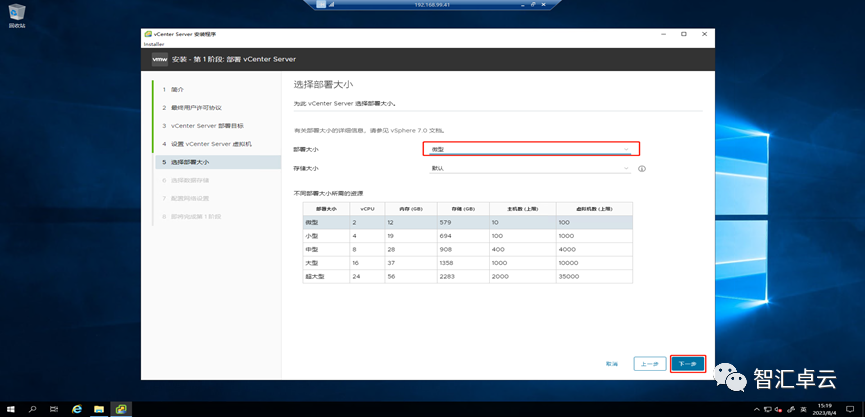Click disabled step 8 即将完成第 1 阶段
This screenshot has width=865, height=417.
191,216
